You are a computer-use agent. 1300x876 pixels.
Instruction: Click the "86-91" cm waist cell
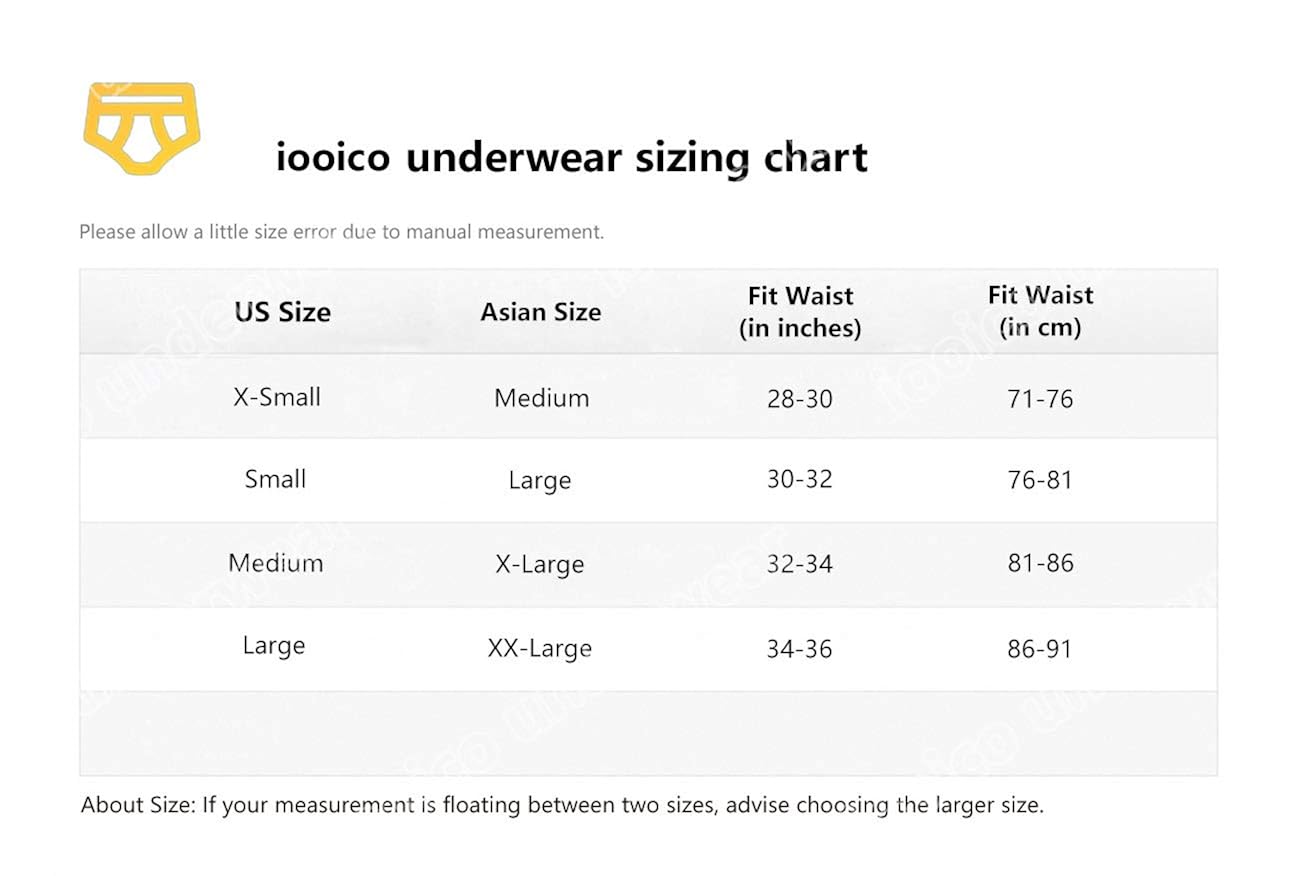pyautogui.click(x=1040, y=649)
